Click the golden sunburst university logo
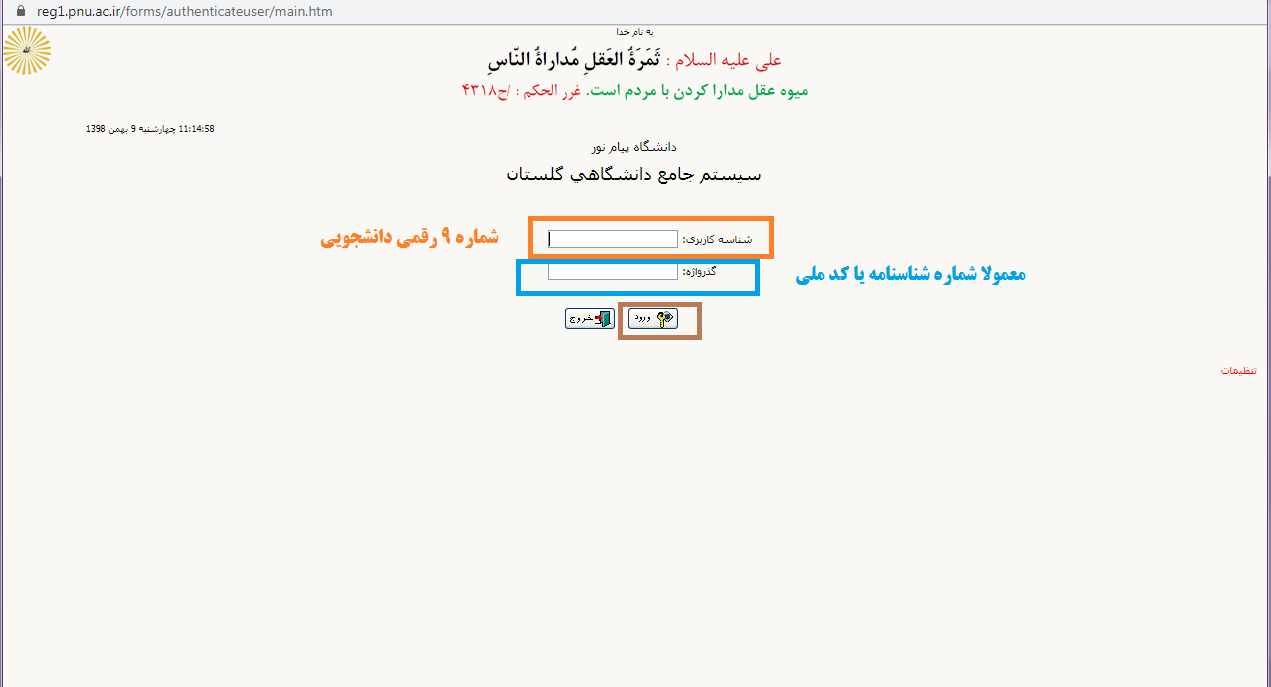The width and height of the screenshot is (1271, 687). coord(27,51)
